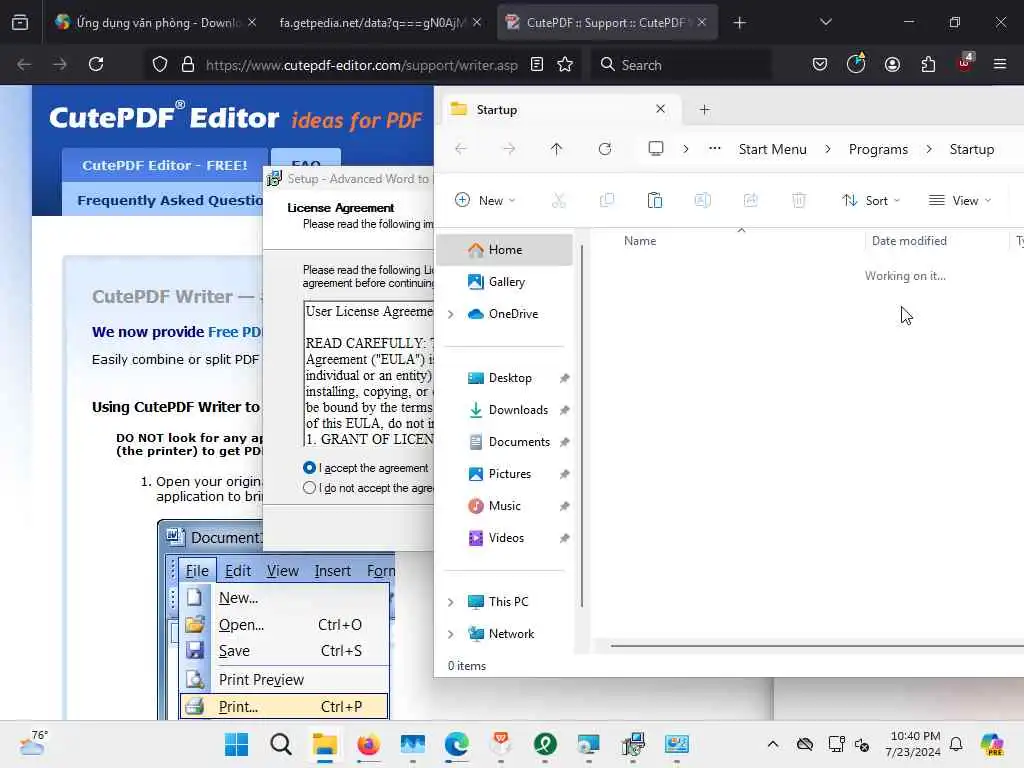Open the weather widget showing 76°
The height and width of the screenshot is (768, 1024).
33,743
